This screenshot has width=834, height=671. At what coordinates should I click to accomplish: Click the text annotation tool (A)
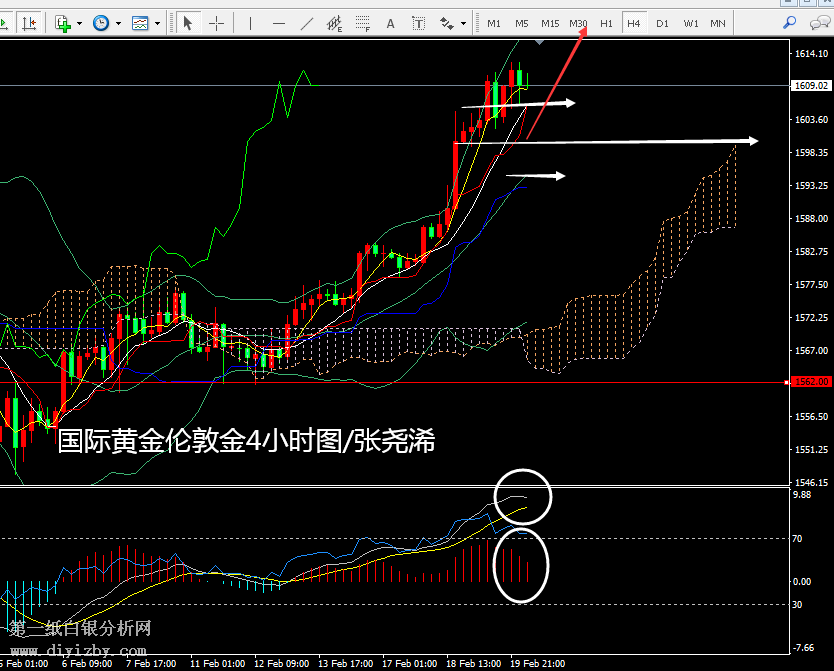pos(391,23)
